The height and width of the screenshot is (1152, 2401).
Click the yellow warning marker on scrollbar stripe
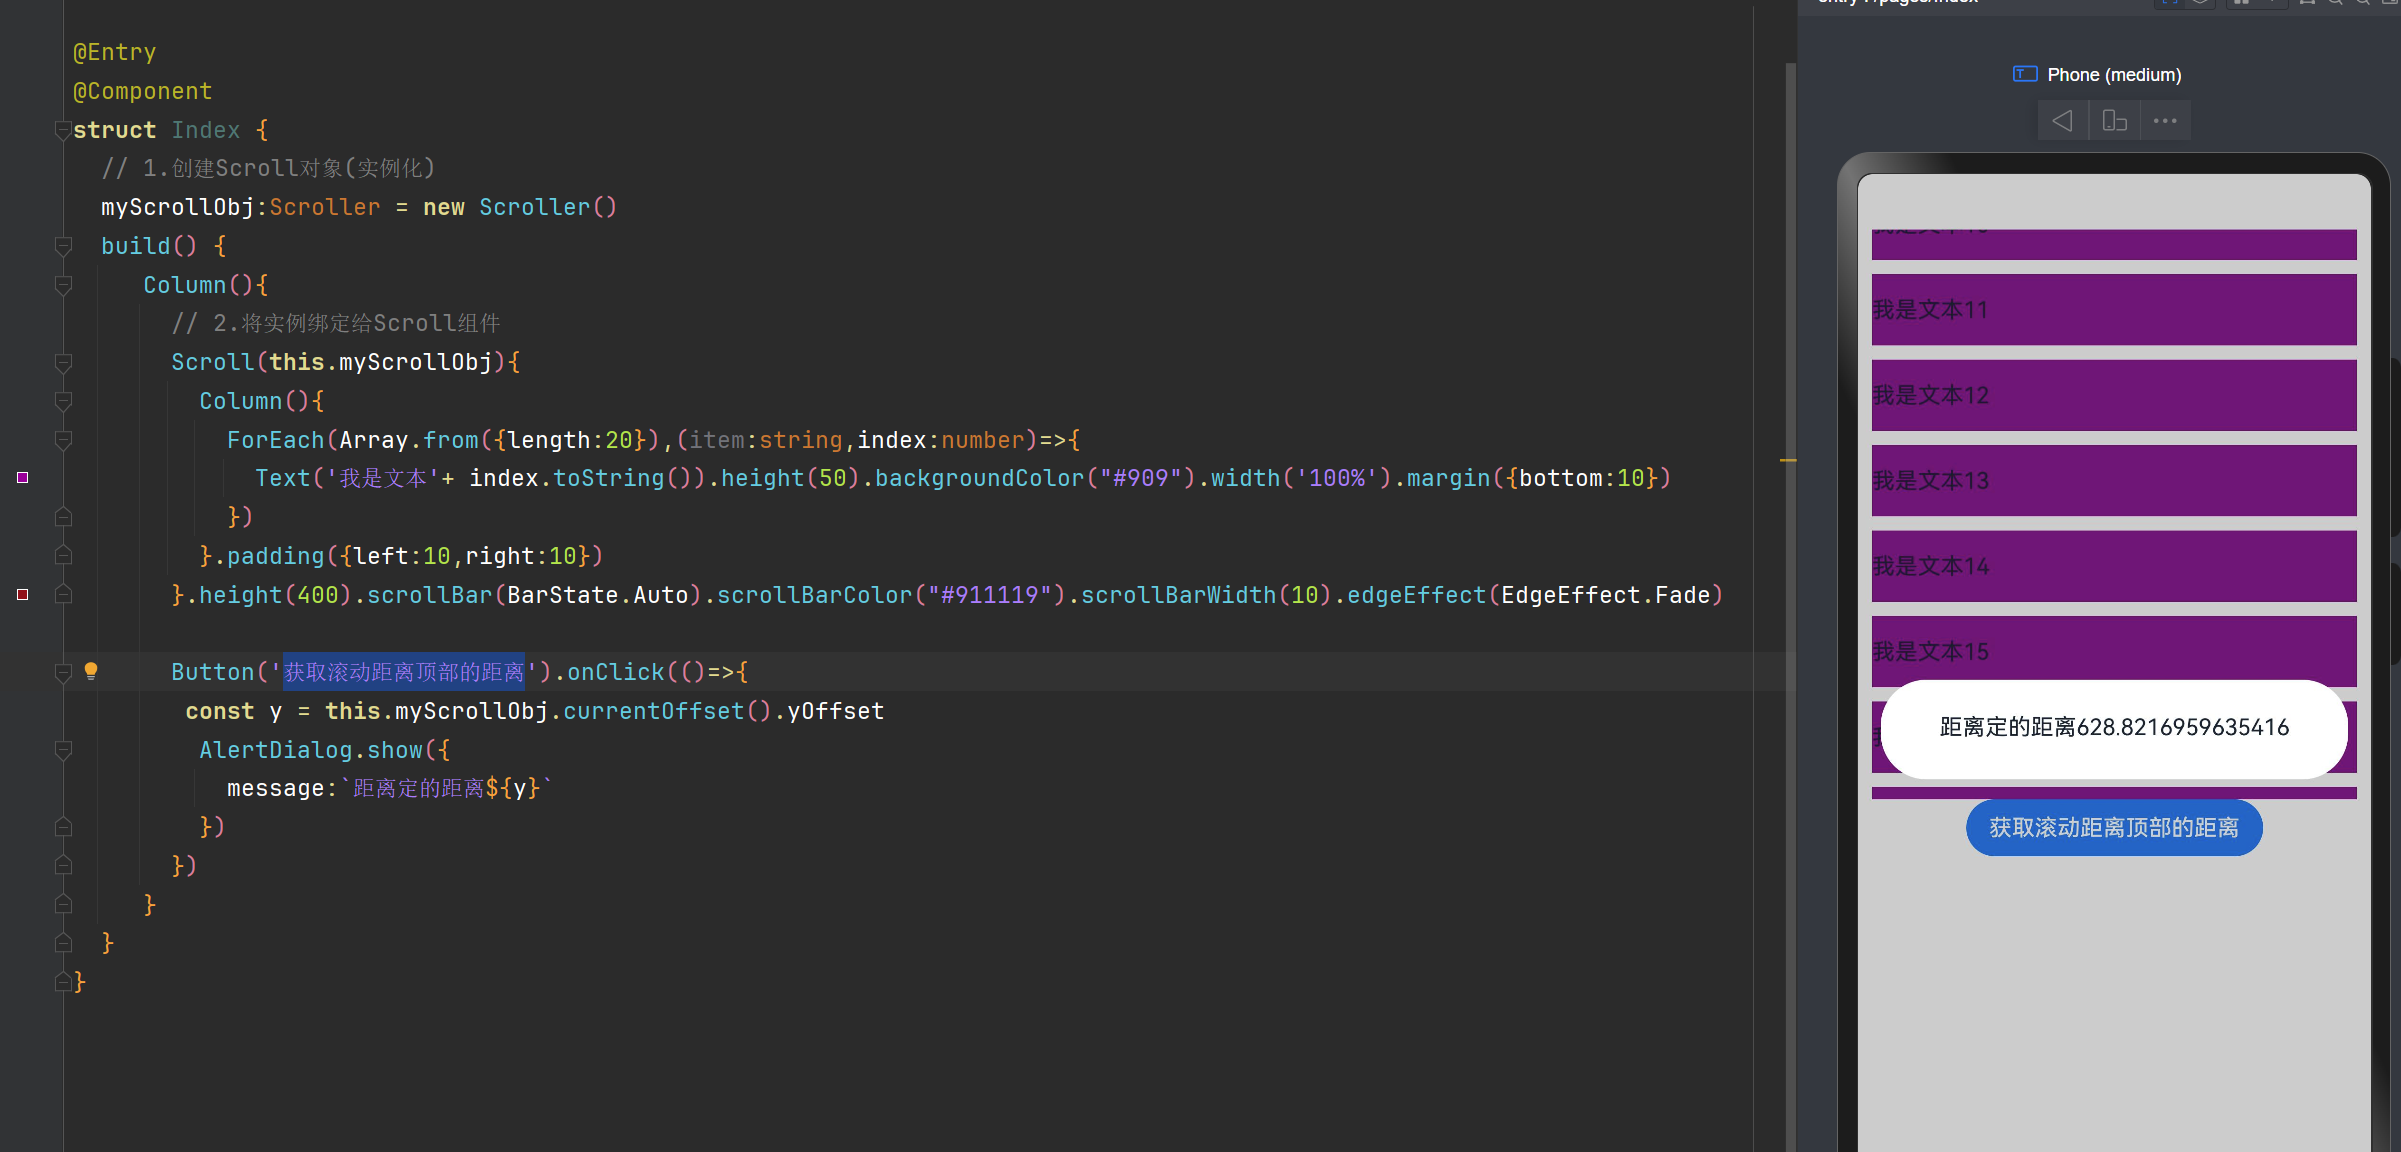(x=1788, y=460)
